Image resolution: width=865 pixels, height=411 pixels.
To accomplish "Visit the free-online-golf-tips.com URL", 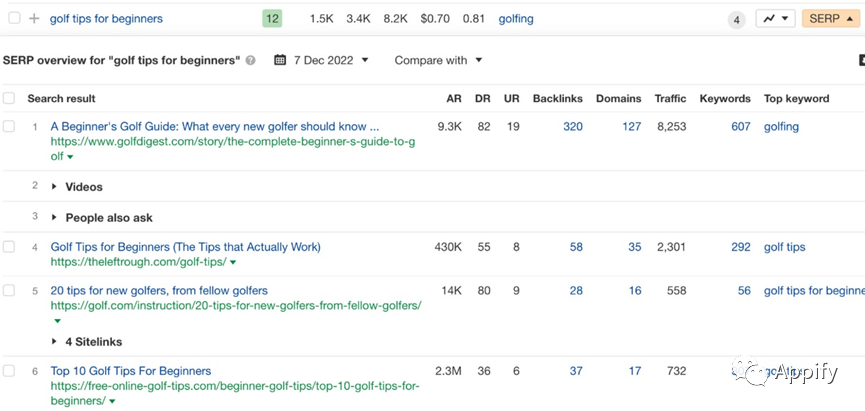I will 235,393.
